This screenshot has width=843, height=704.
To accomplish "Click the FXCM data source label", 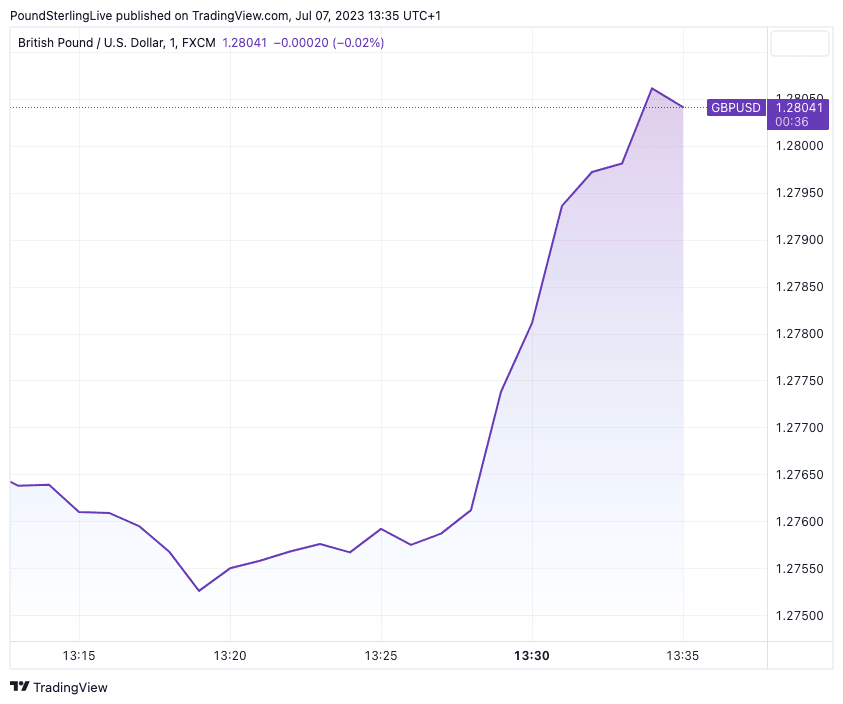I will (x=198, y=42).
